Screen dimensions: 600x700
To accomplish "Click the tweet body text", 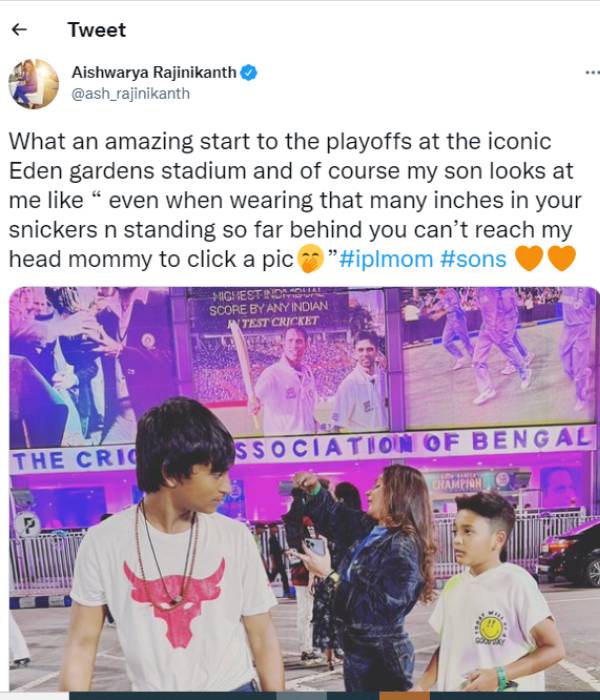I will (295, 200).
